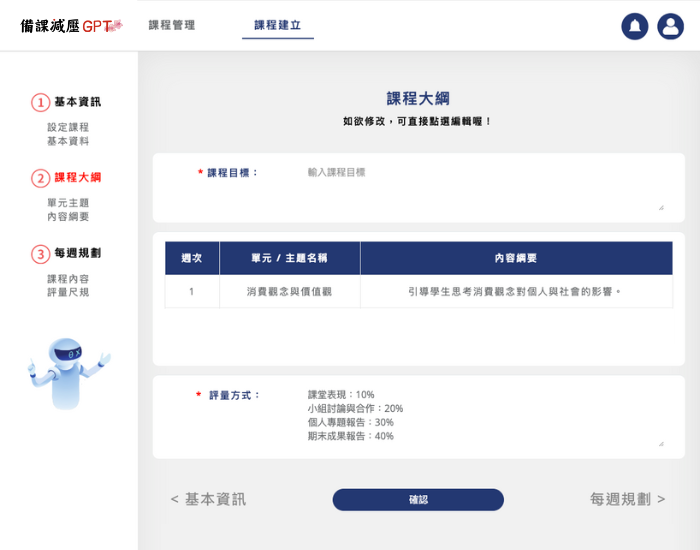
Task: Select step 3 circle 每週規劃
Action: click(40, 254)
